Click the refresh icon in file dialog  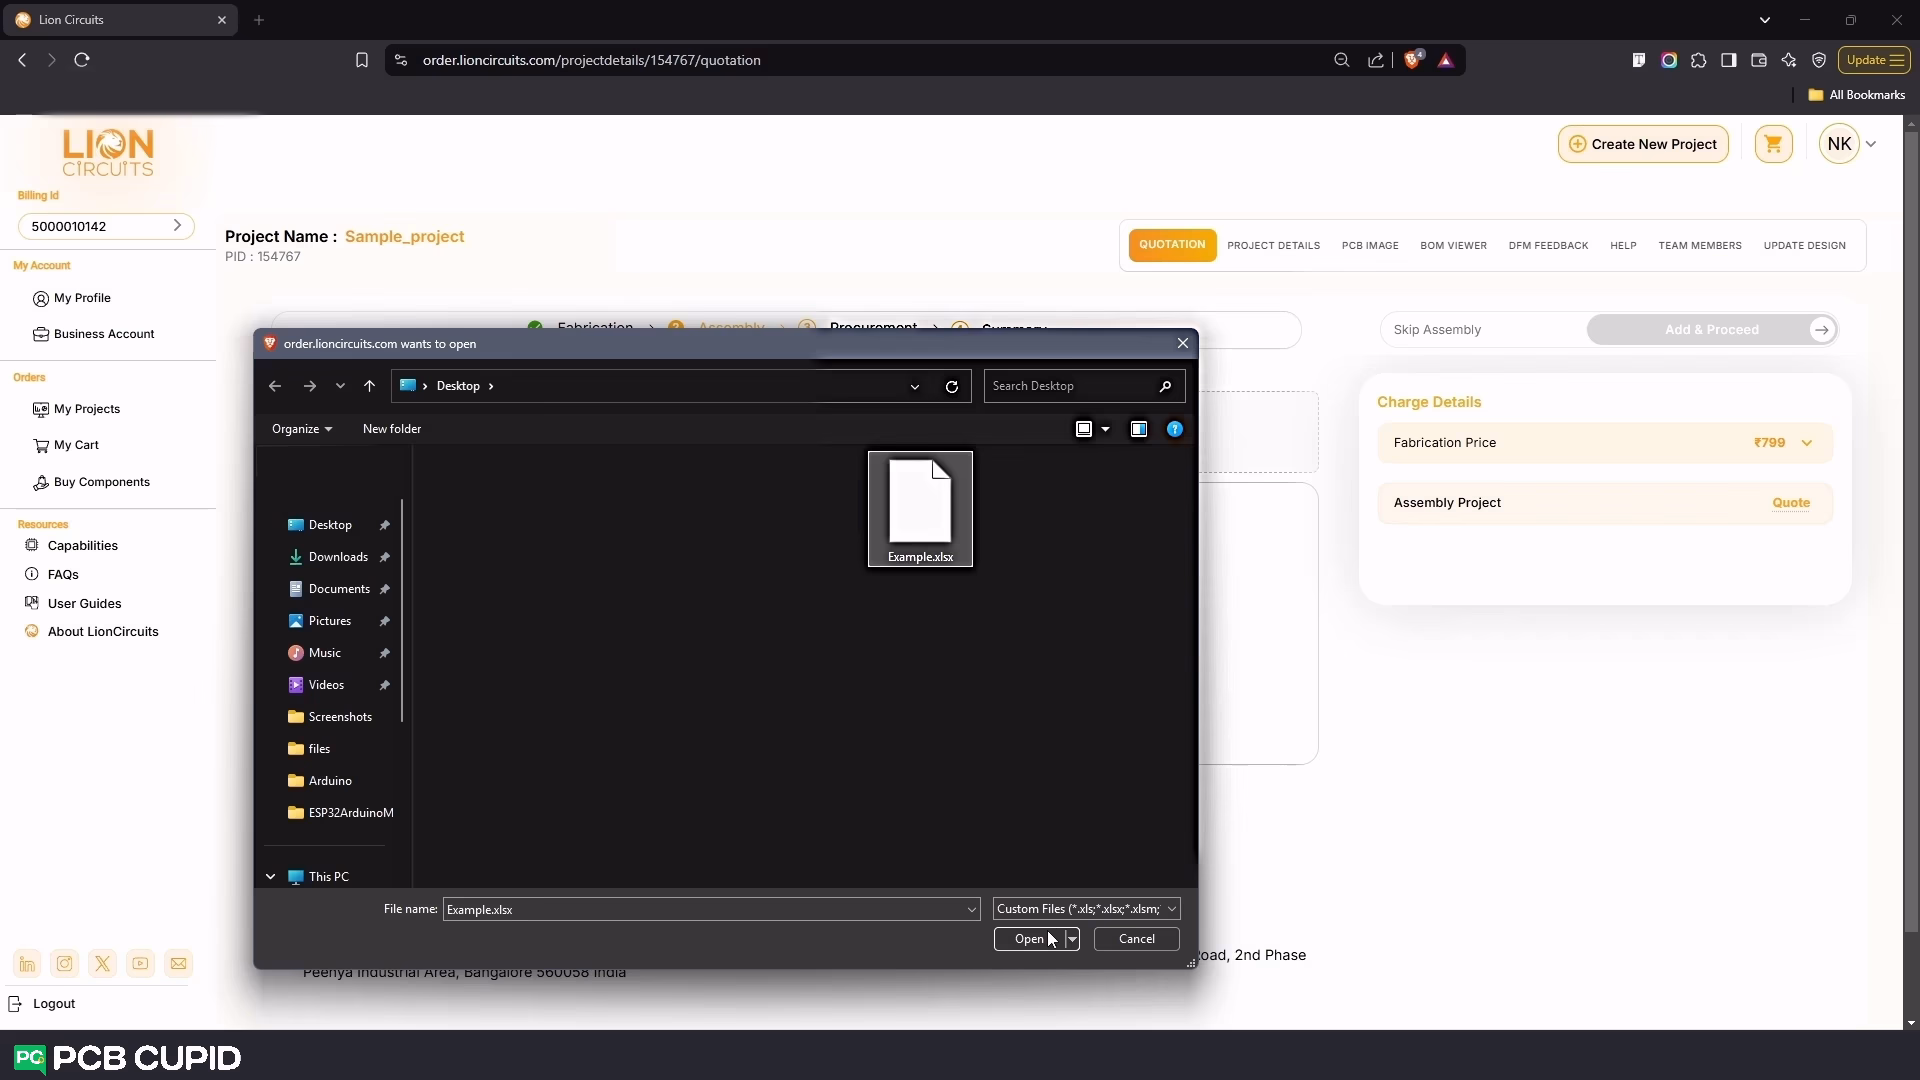(951, 386)
